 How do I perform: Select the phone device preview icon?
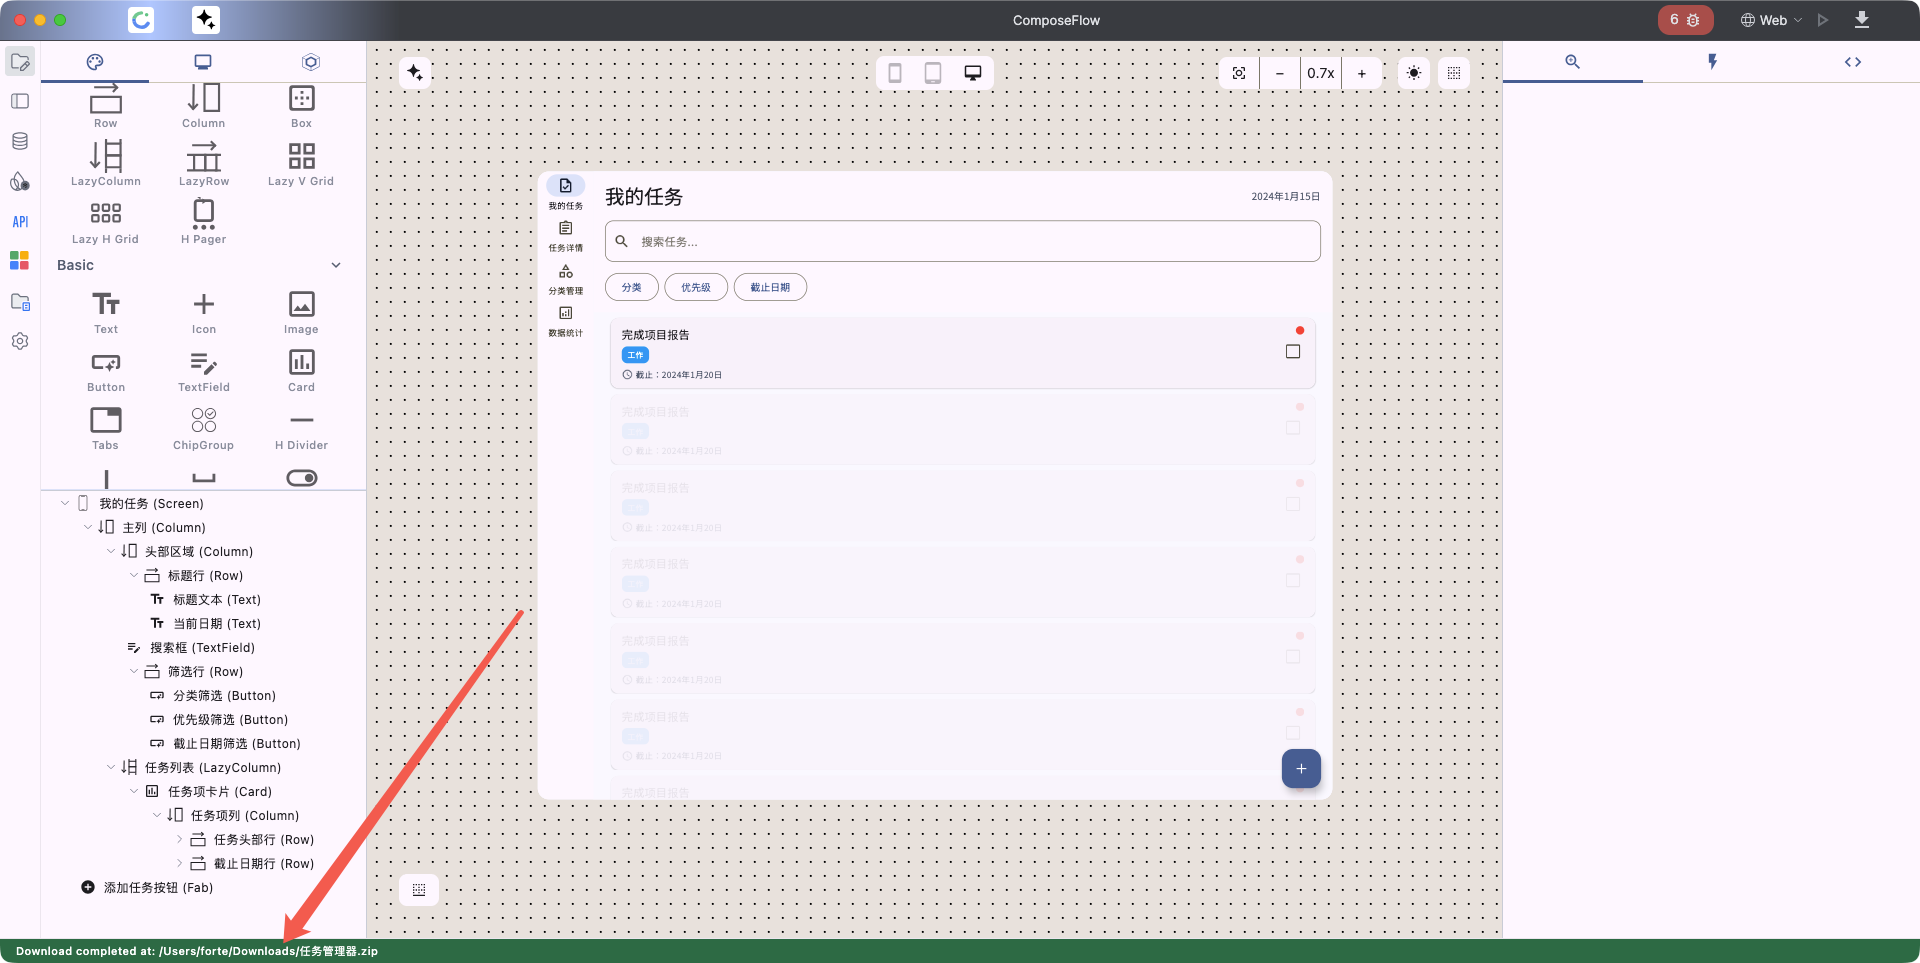click(895, 73)
